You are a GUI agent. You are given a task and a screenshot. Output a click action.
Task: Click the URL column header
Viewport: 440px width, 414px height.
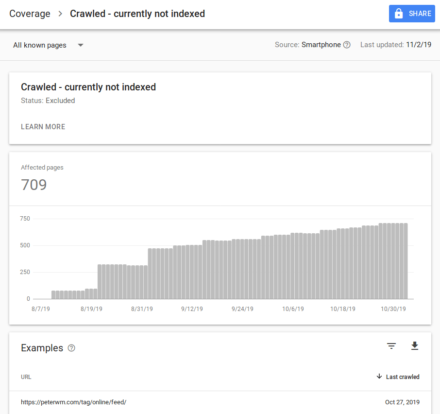click(26, 377)
